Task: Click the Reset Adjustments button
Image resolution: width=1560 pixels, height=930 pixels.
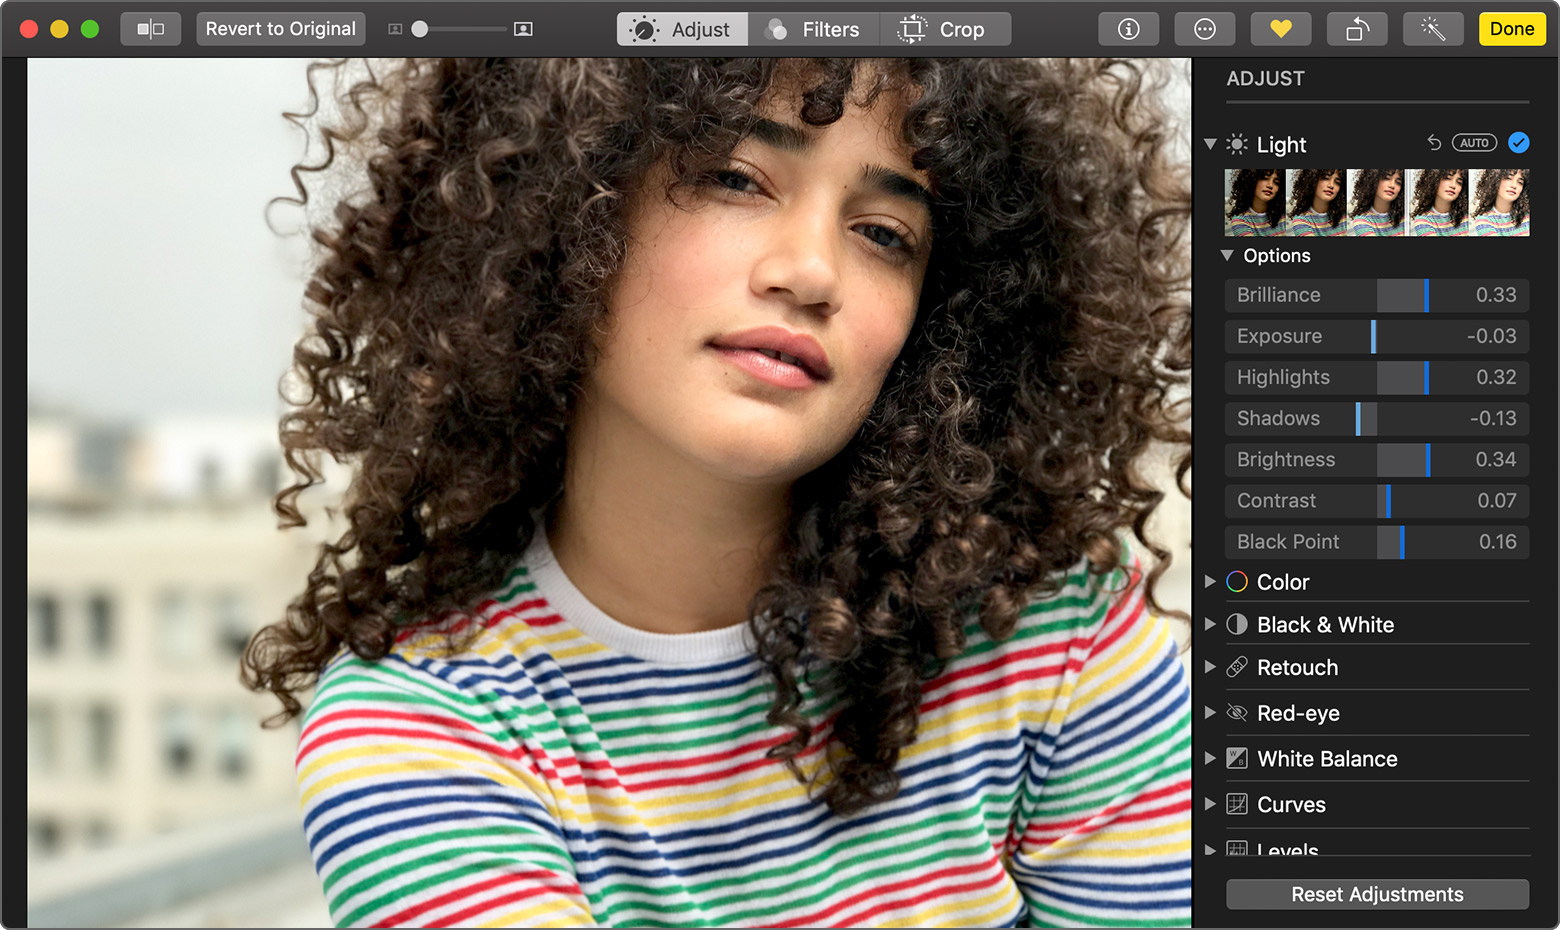Action: coord(1377,894)
